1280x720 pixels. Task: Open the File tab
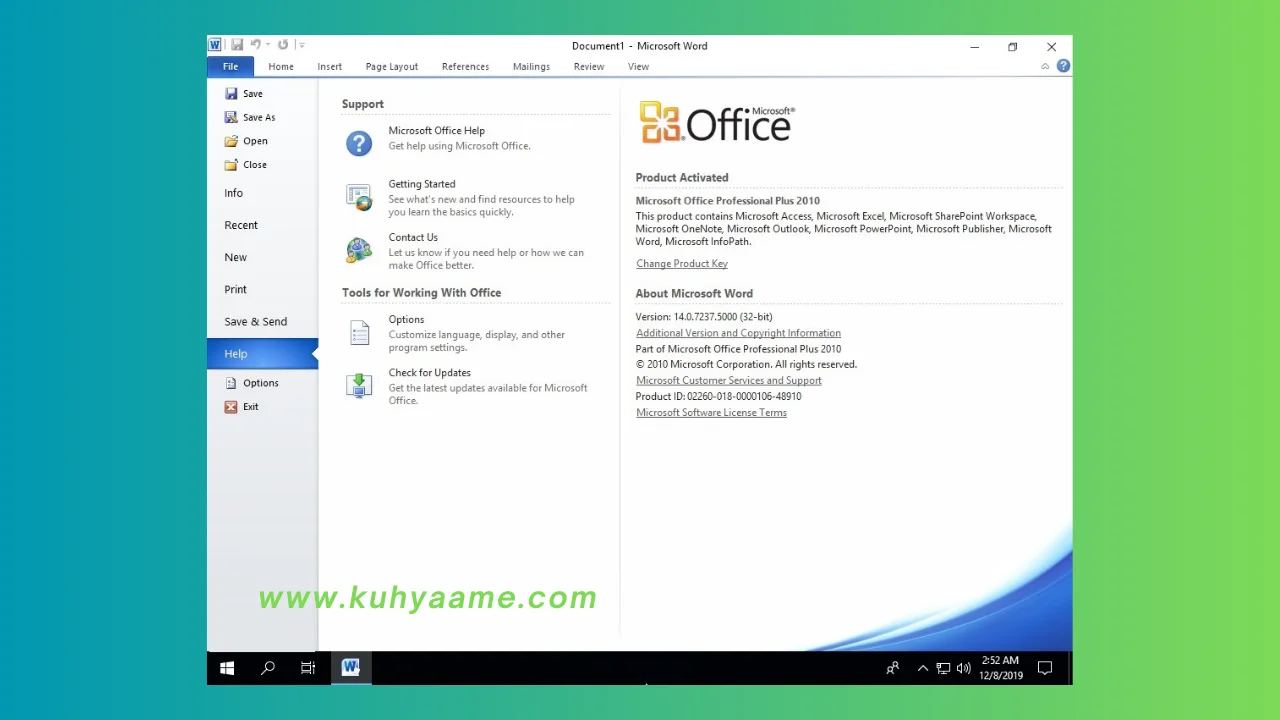click(x=230, y=67)
